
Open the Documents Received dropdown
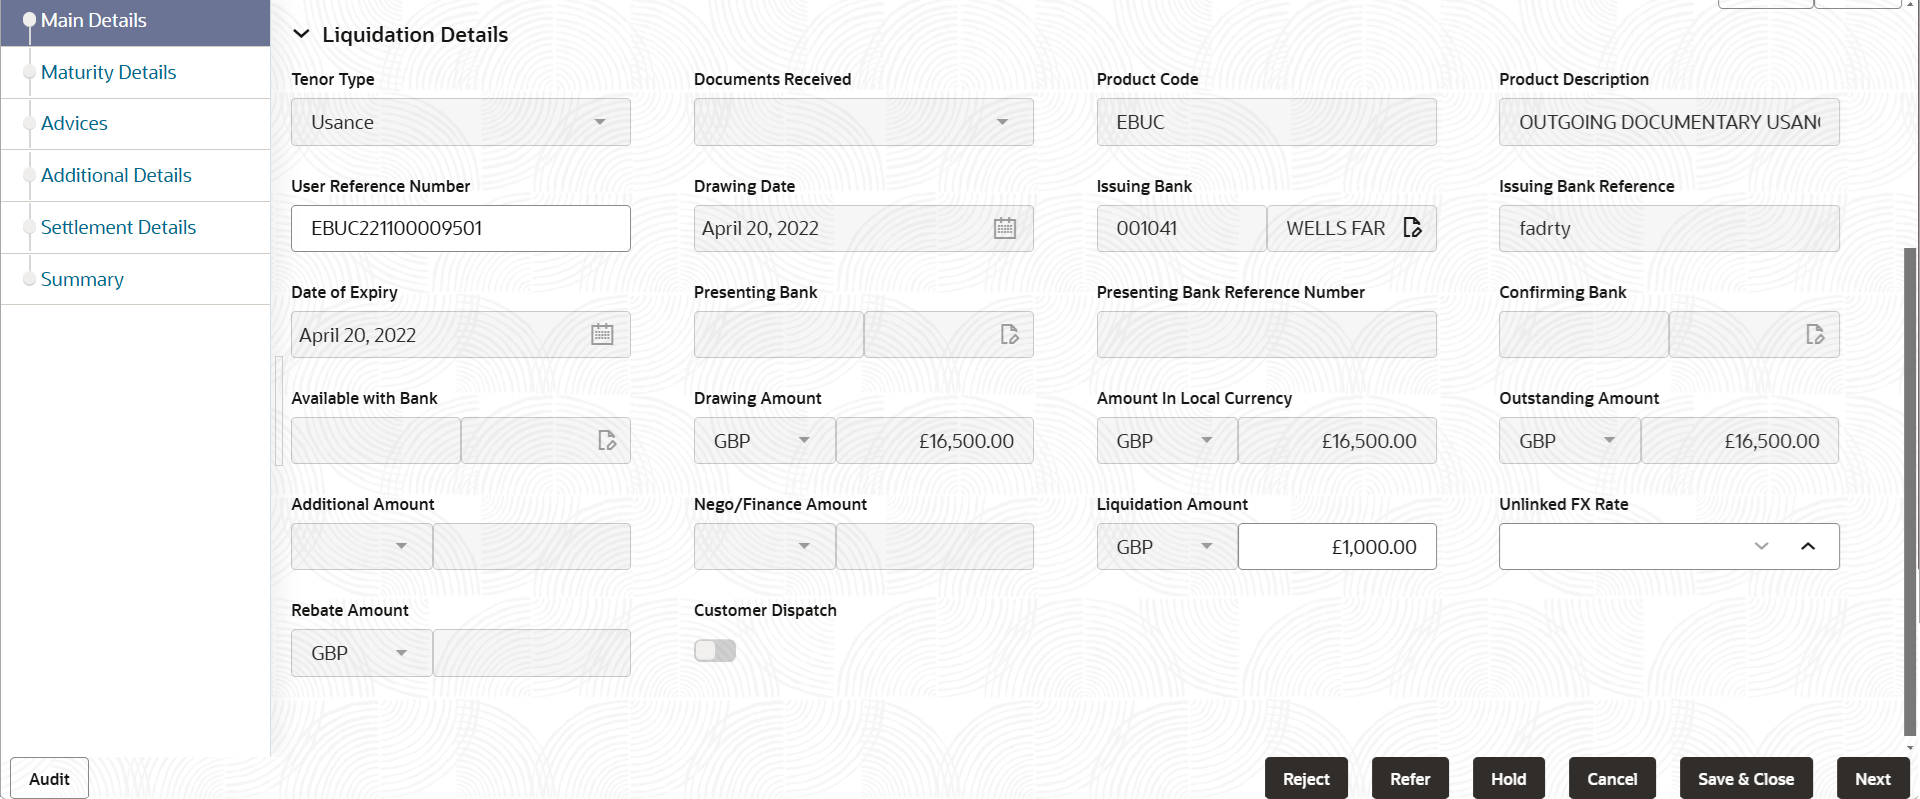pyautogui.click(x=864, y=122)
